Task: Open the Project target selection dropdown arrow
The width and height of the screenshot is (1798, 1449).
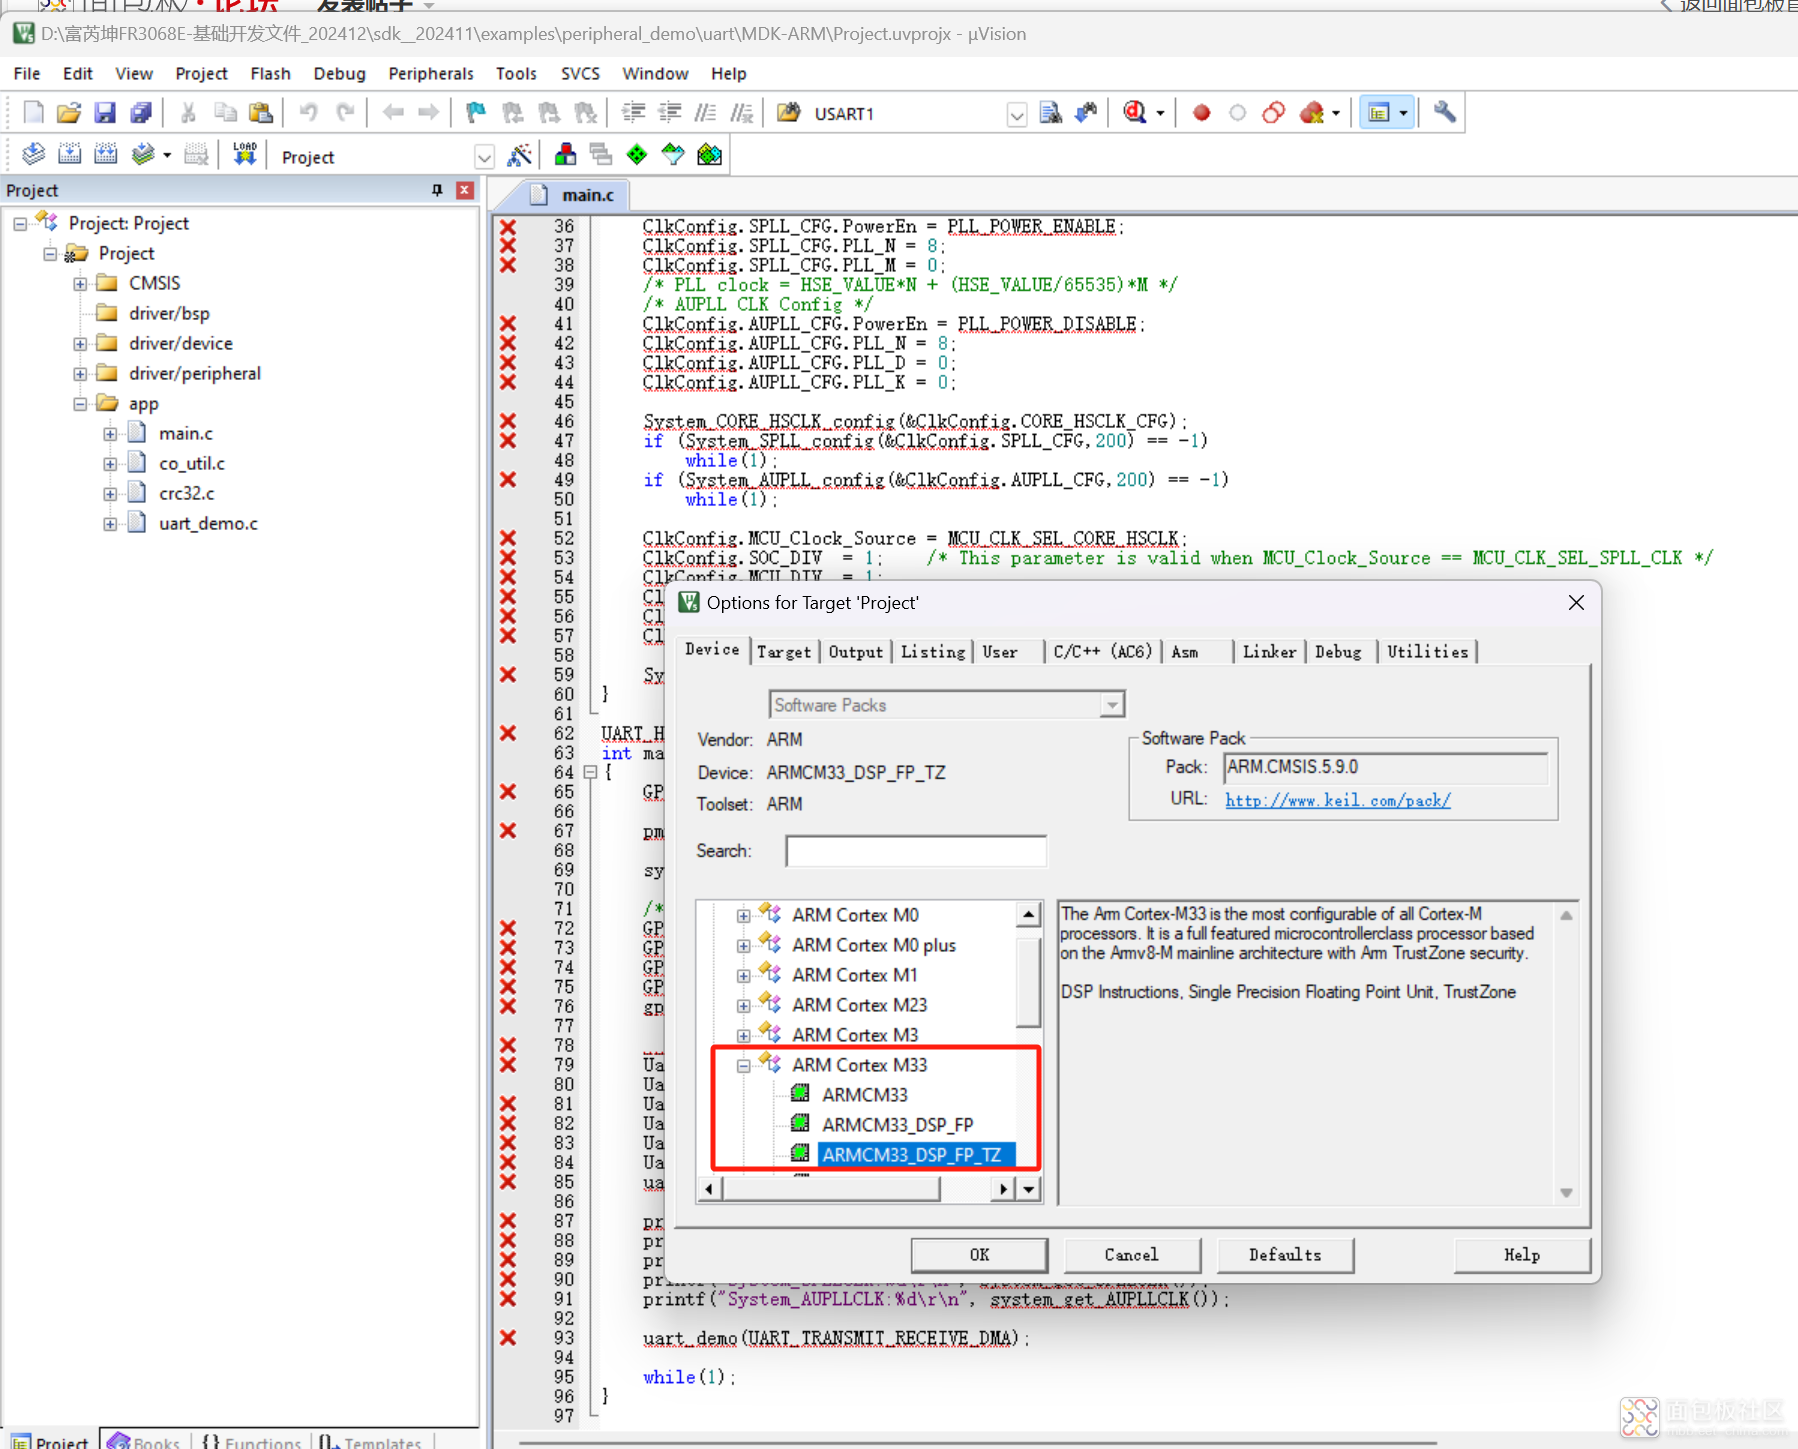Action: point(484,157)
